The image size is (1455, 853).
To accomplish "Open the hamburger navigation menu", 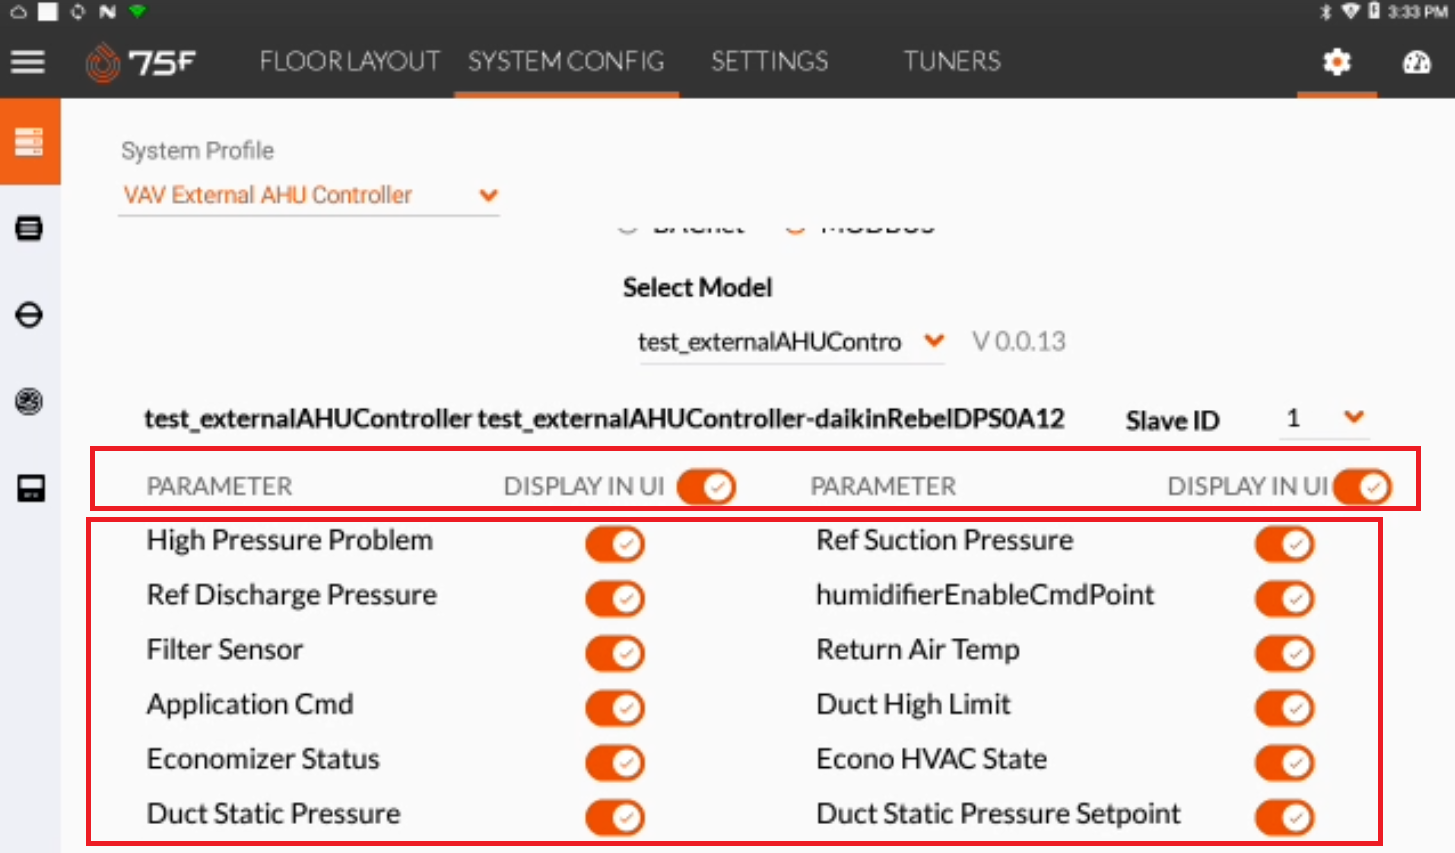I will click(x=28, y=62).
